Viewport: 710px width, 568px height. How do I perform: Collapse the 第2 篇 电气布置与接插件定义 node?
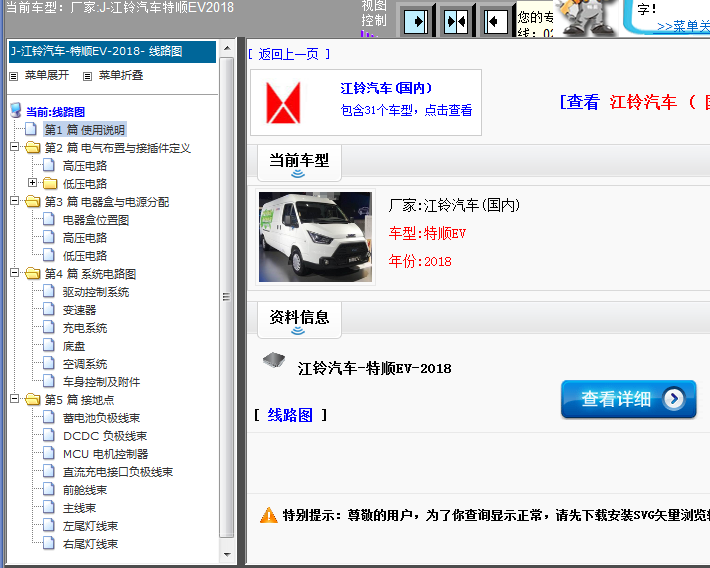14,147
